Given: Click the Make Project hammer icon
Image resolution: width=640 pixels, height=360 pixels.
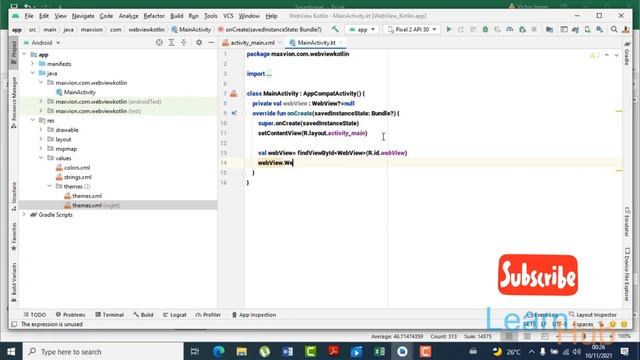Looking at the screenshot, I should tap(335, 29).
